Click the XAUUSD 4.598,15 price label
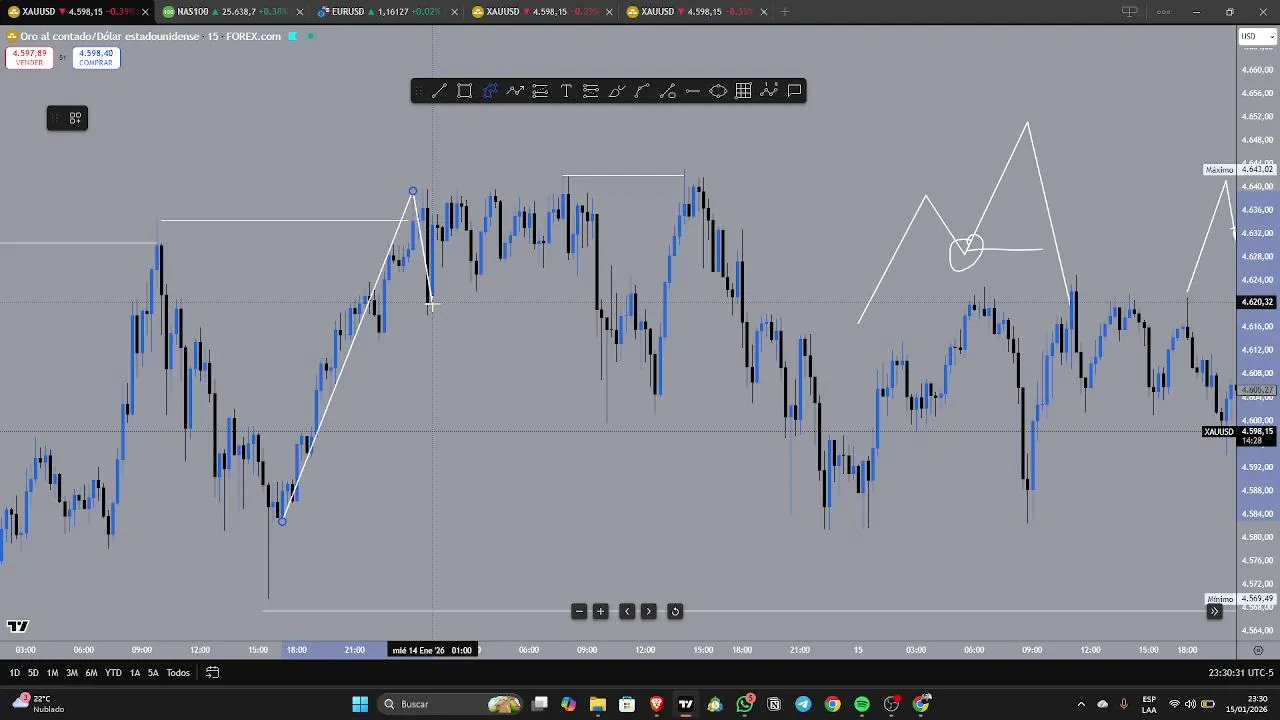The width and height of the screenshot is (1280, 720). click(x=1239, y=432)
